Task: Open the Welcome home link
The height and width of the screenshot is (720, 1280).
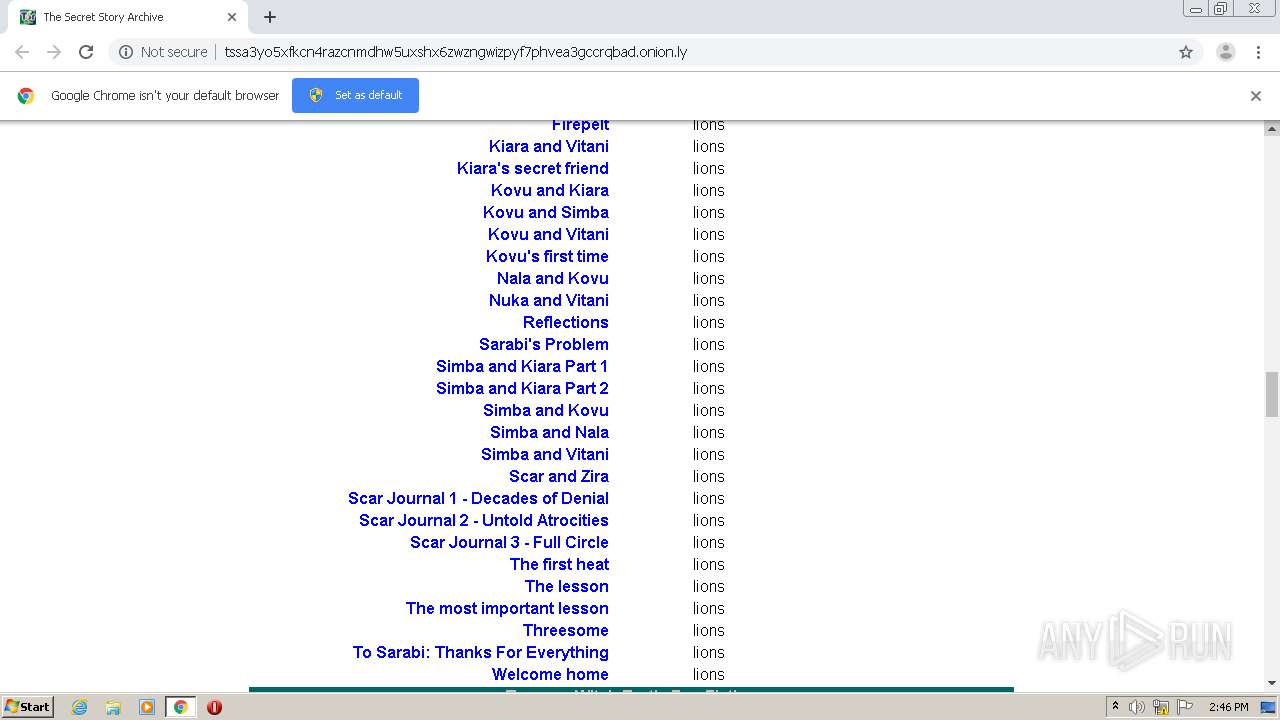Action: tap(550, 674)
